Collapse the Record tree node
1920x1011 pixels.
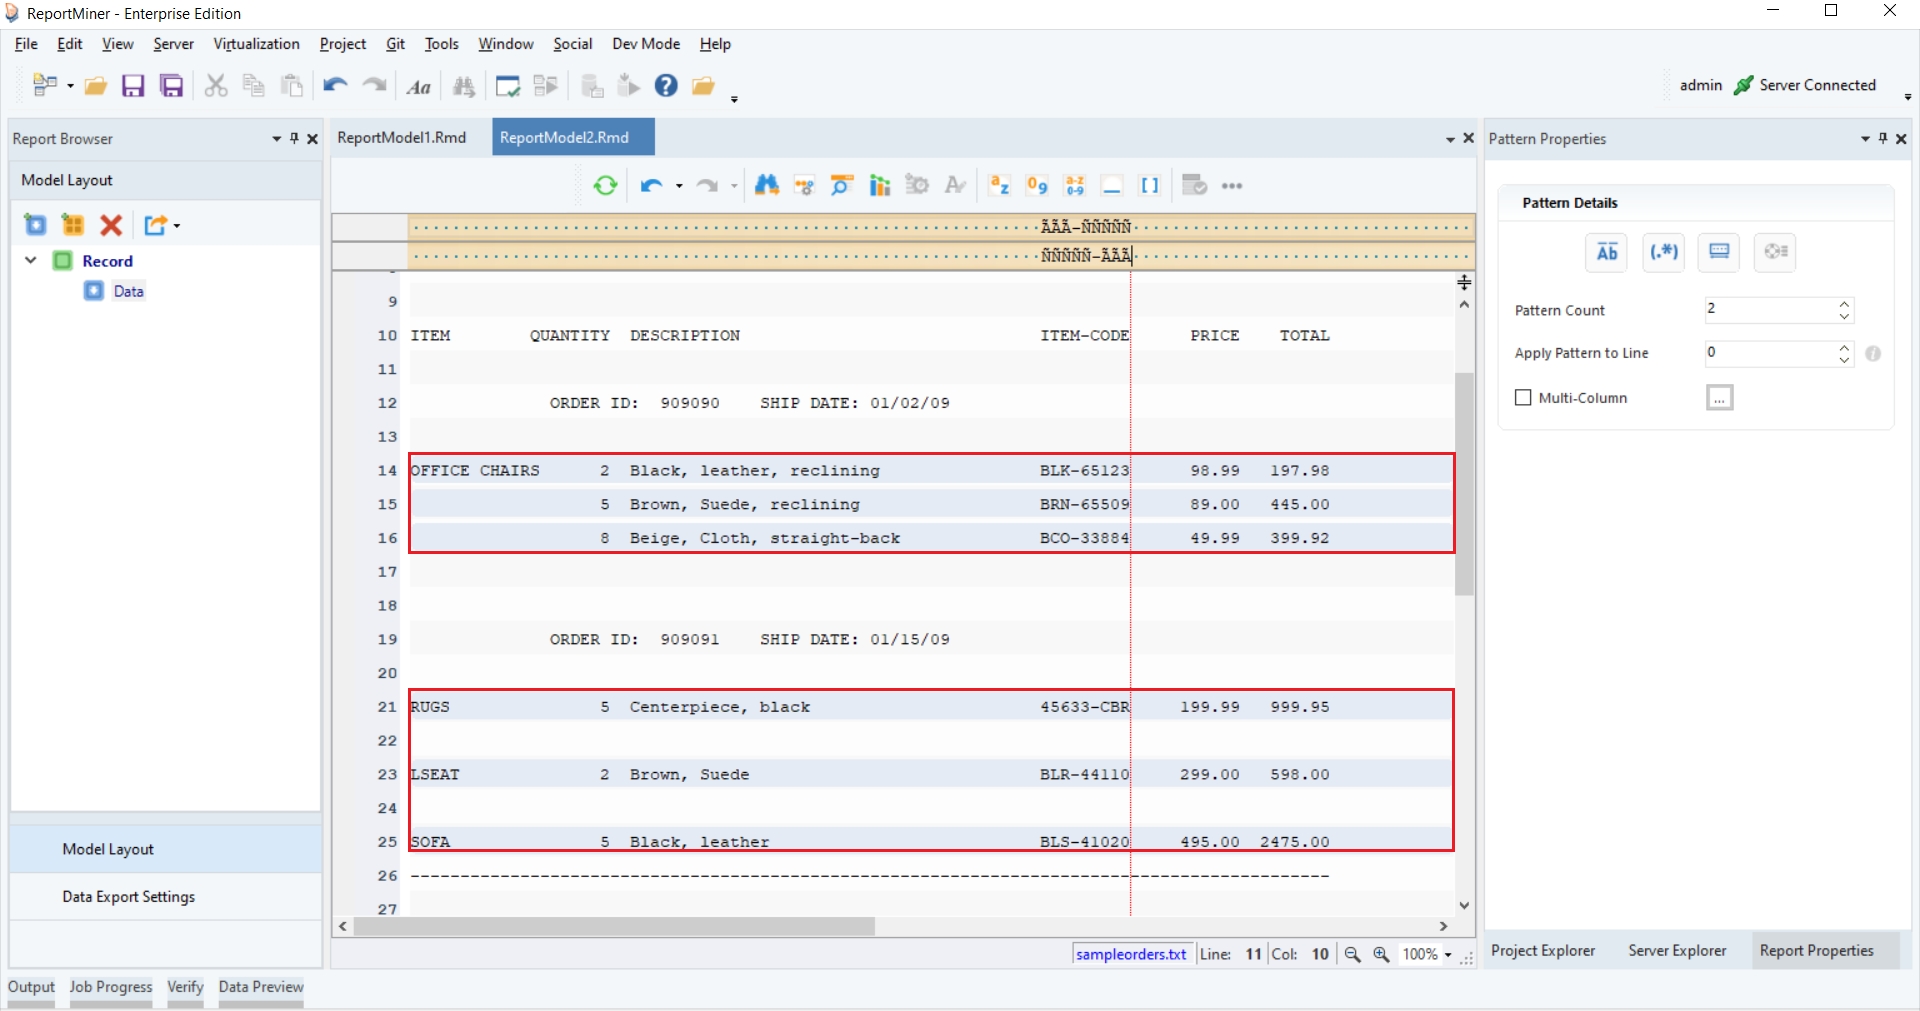coord(31,261)
